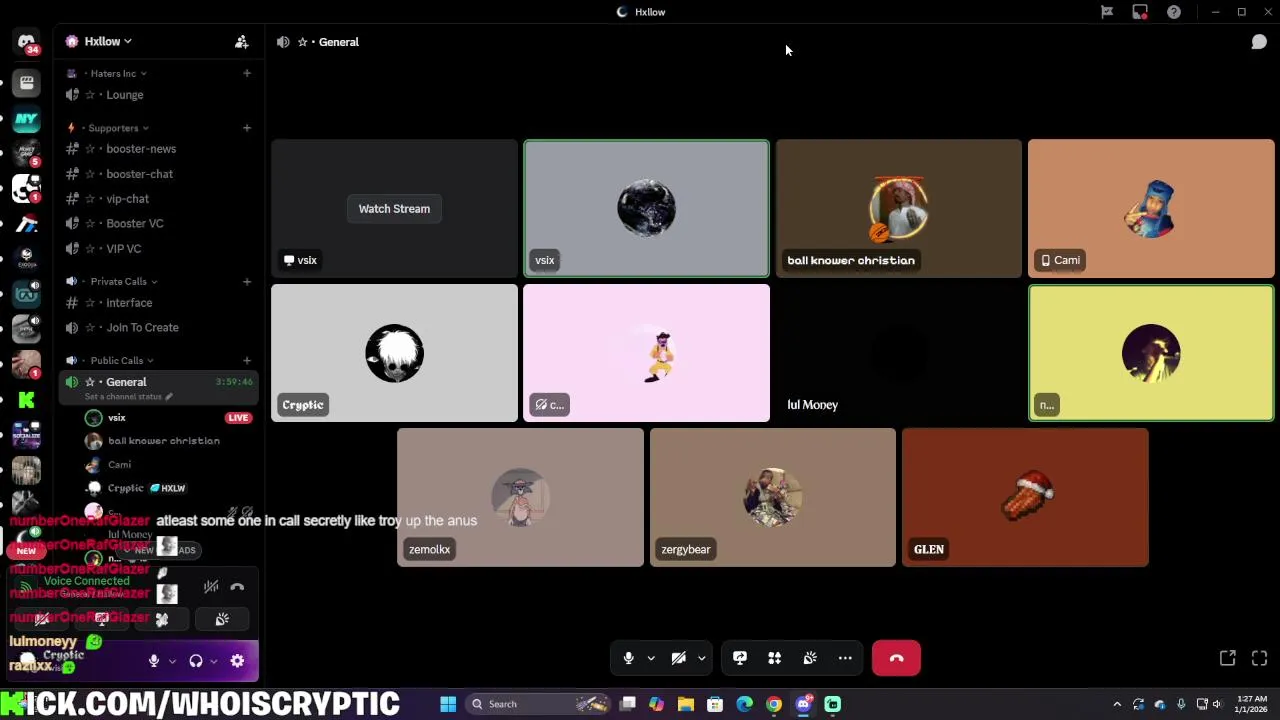The image size is (1280, 720).
Task: Toggle noise suppression in voice connected panel
Action: (211, 587)
